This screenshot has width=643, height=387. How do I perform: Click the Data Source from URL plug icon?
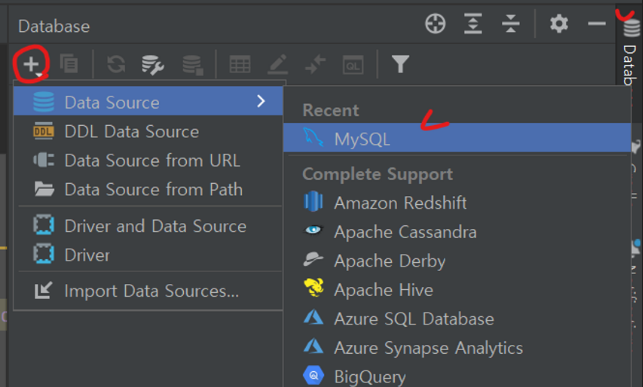pos(43,160)
